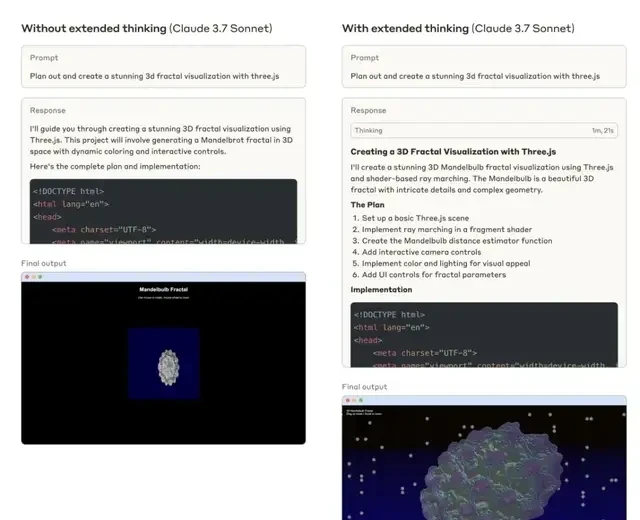Click the left 'Final output' label

pos(44,263)
